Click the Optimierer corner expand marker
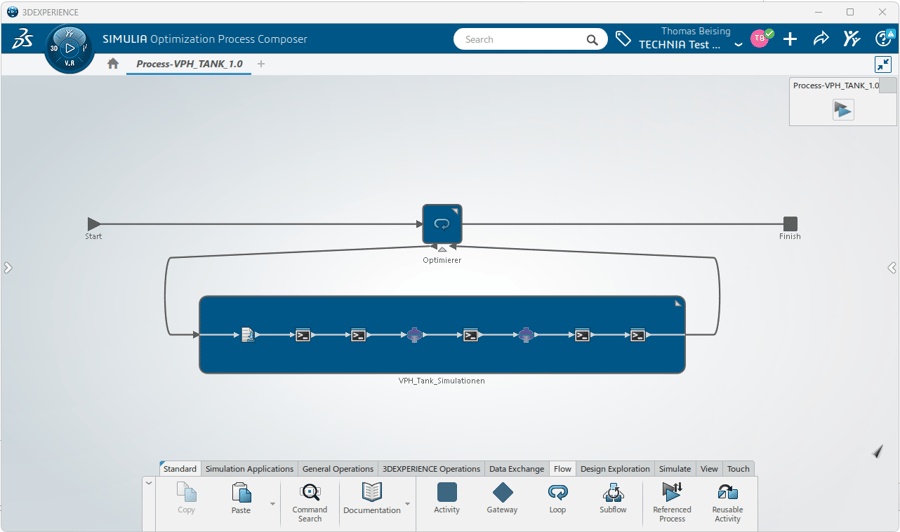The image size is (900, 532). click(455, 212)
